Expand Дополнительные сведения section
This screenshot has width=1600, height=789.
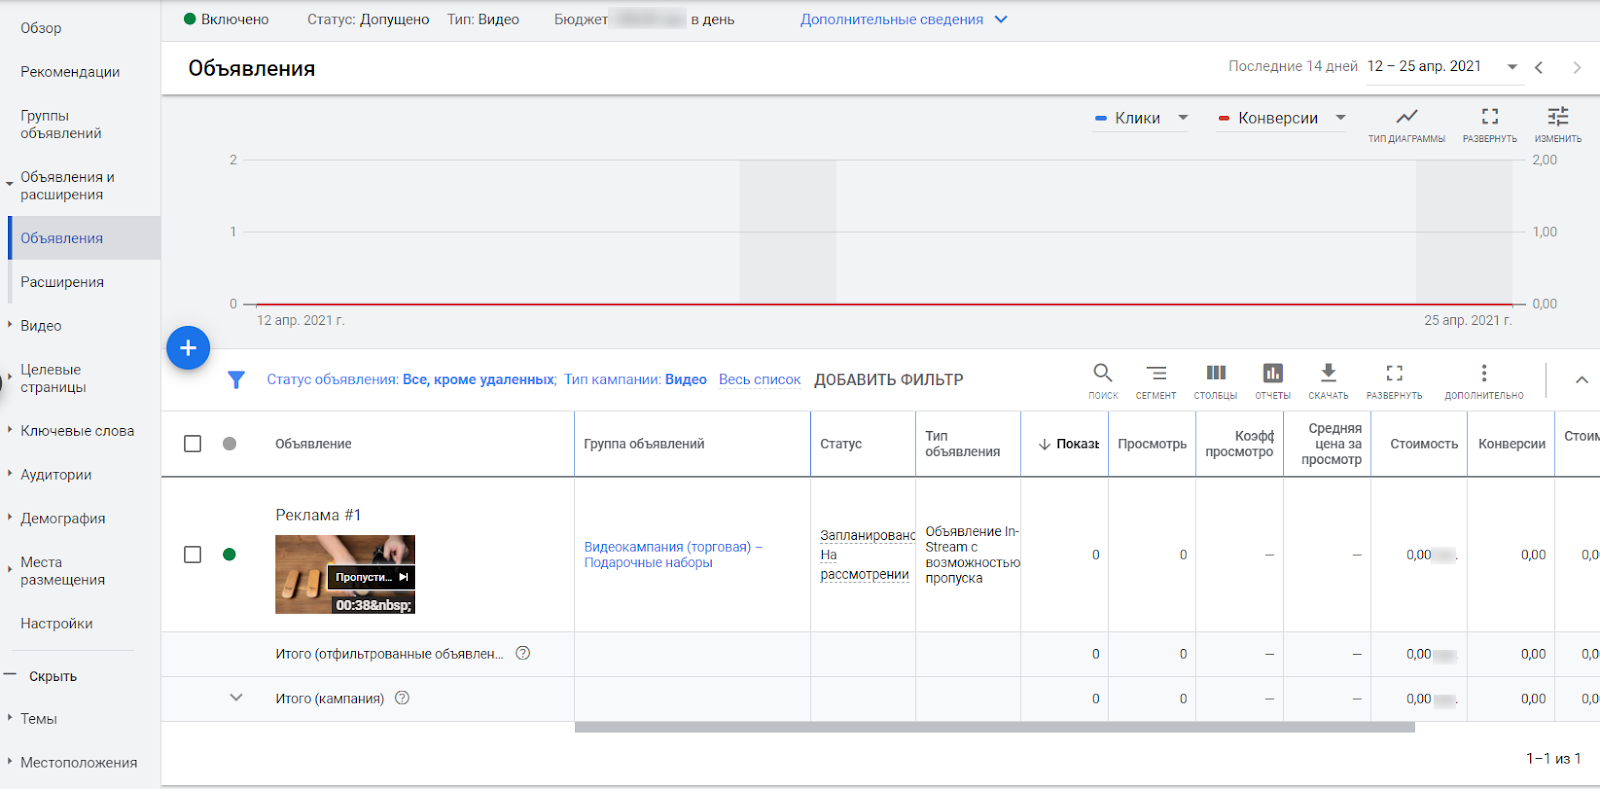coord(903,20)
